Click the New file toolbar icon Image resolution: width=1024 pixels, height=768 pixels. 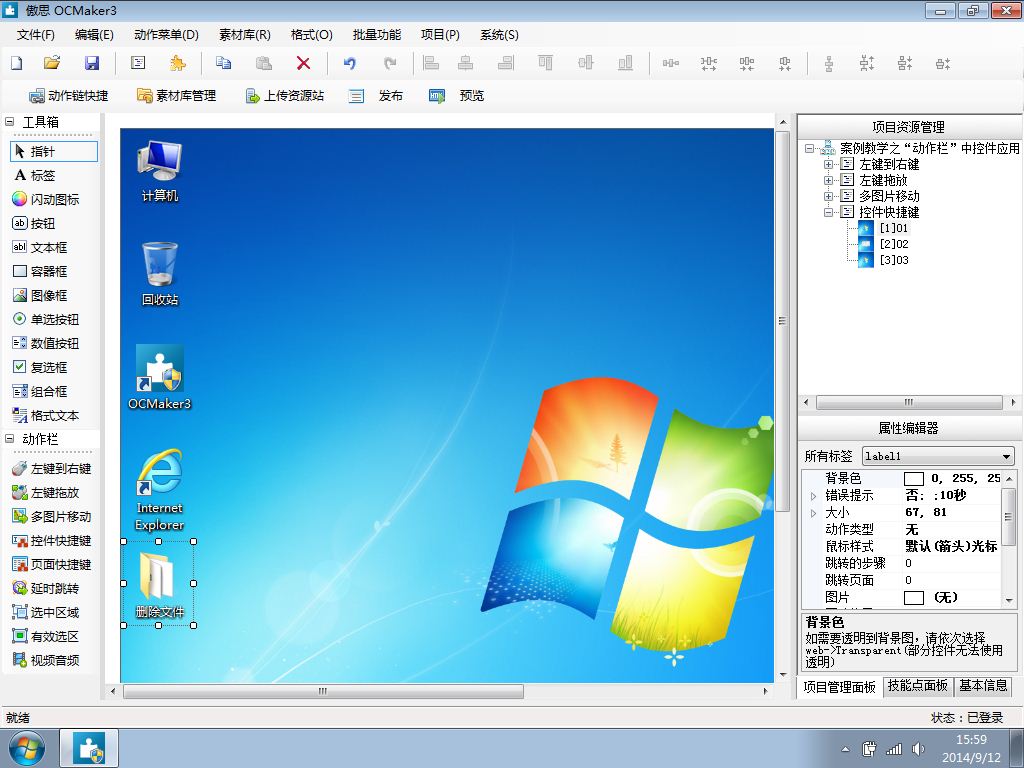point(16,63)
